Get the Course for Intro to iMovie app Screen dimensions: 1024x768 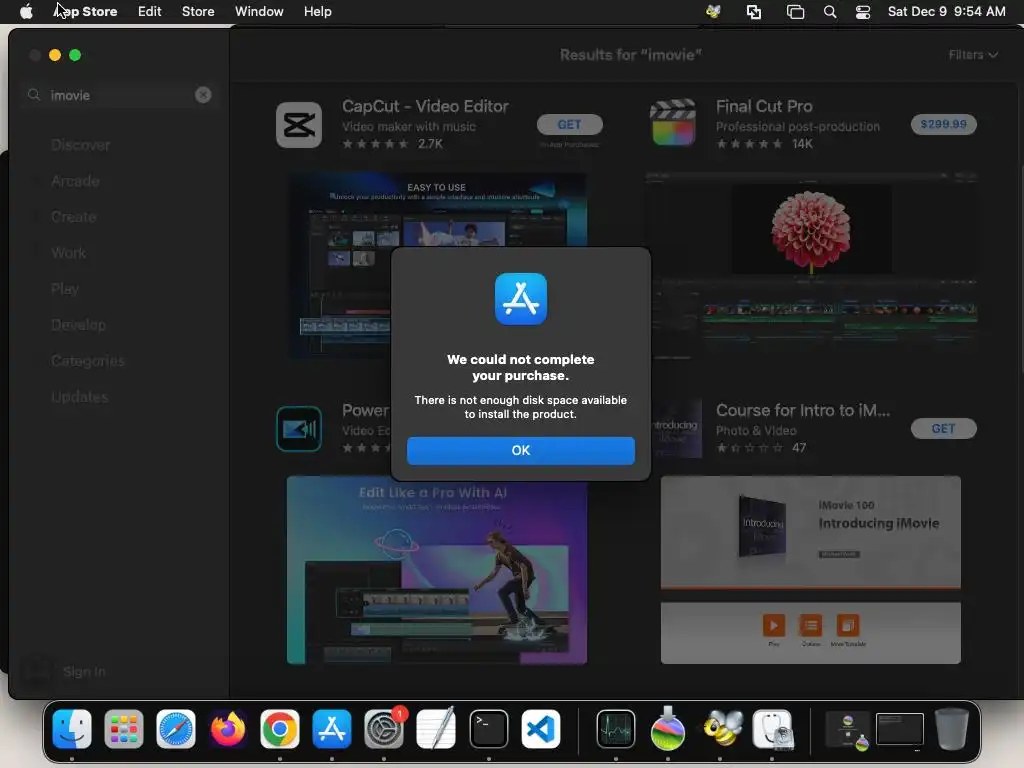[x=943, y=428]
